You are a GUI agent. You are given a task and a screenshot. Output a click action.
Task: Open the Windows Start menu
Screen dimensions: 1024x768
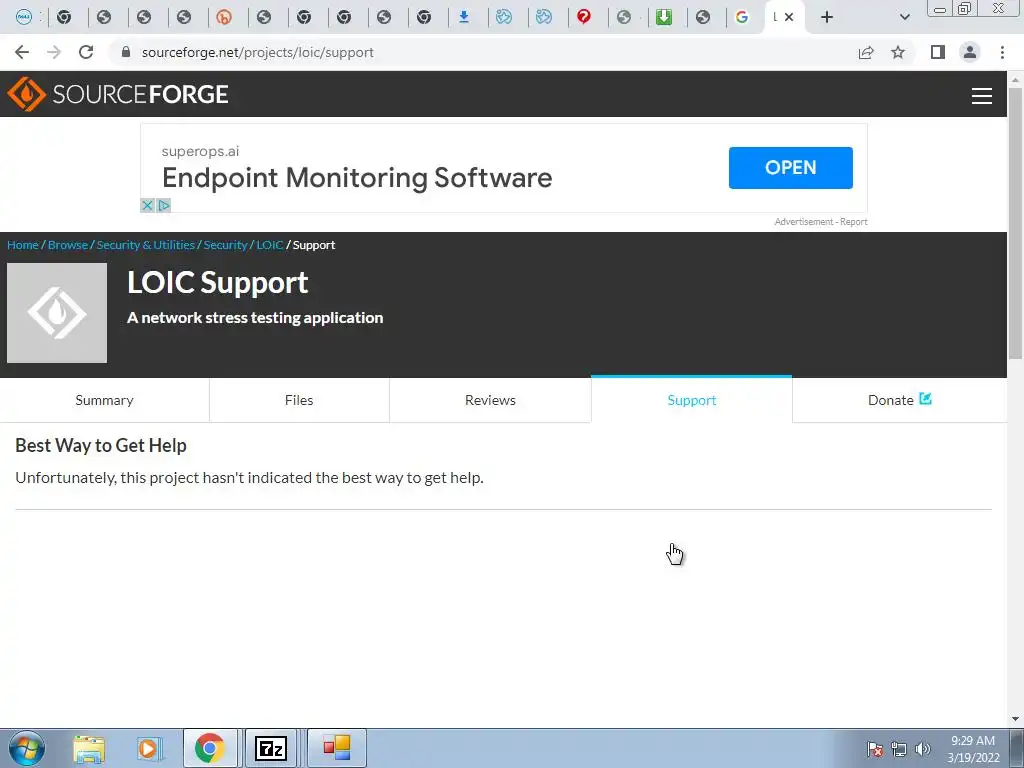click(x=27, y=748)
